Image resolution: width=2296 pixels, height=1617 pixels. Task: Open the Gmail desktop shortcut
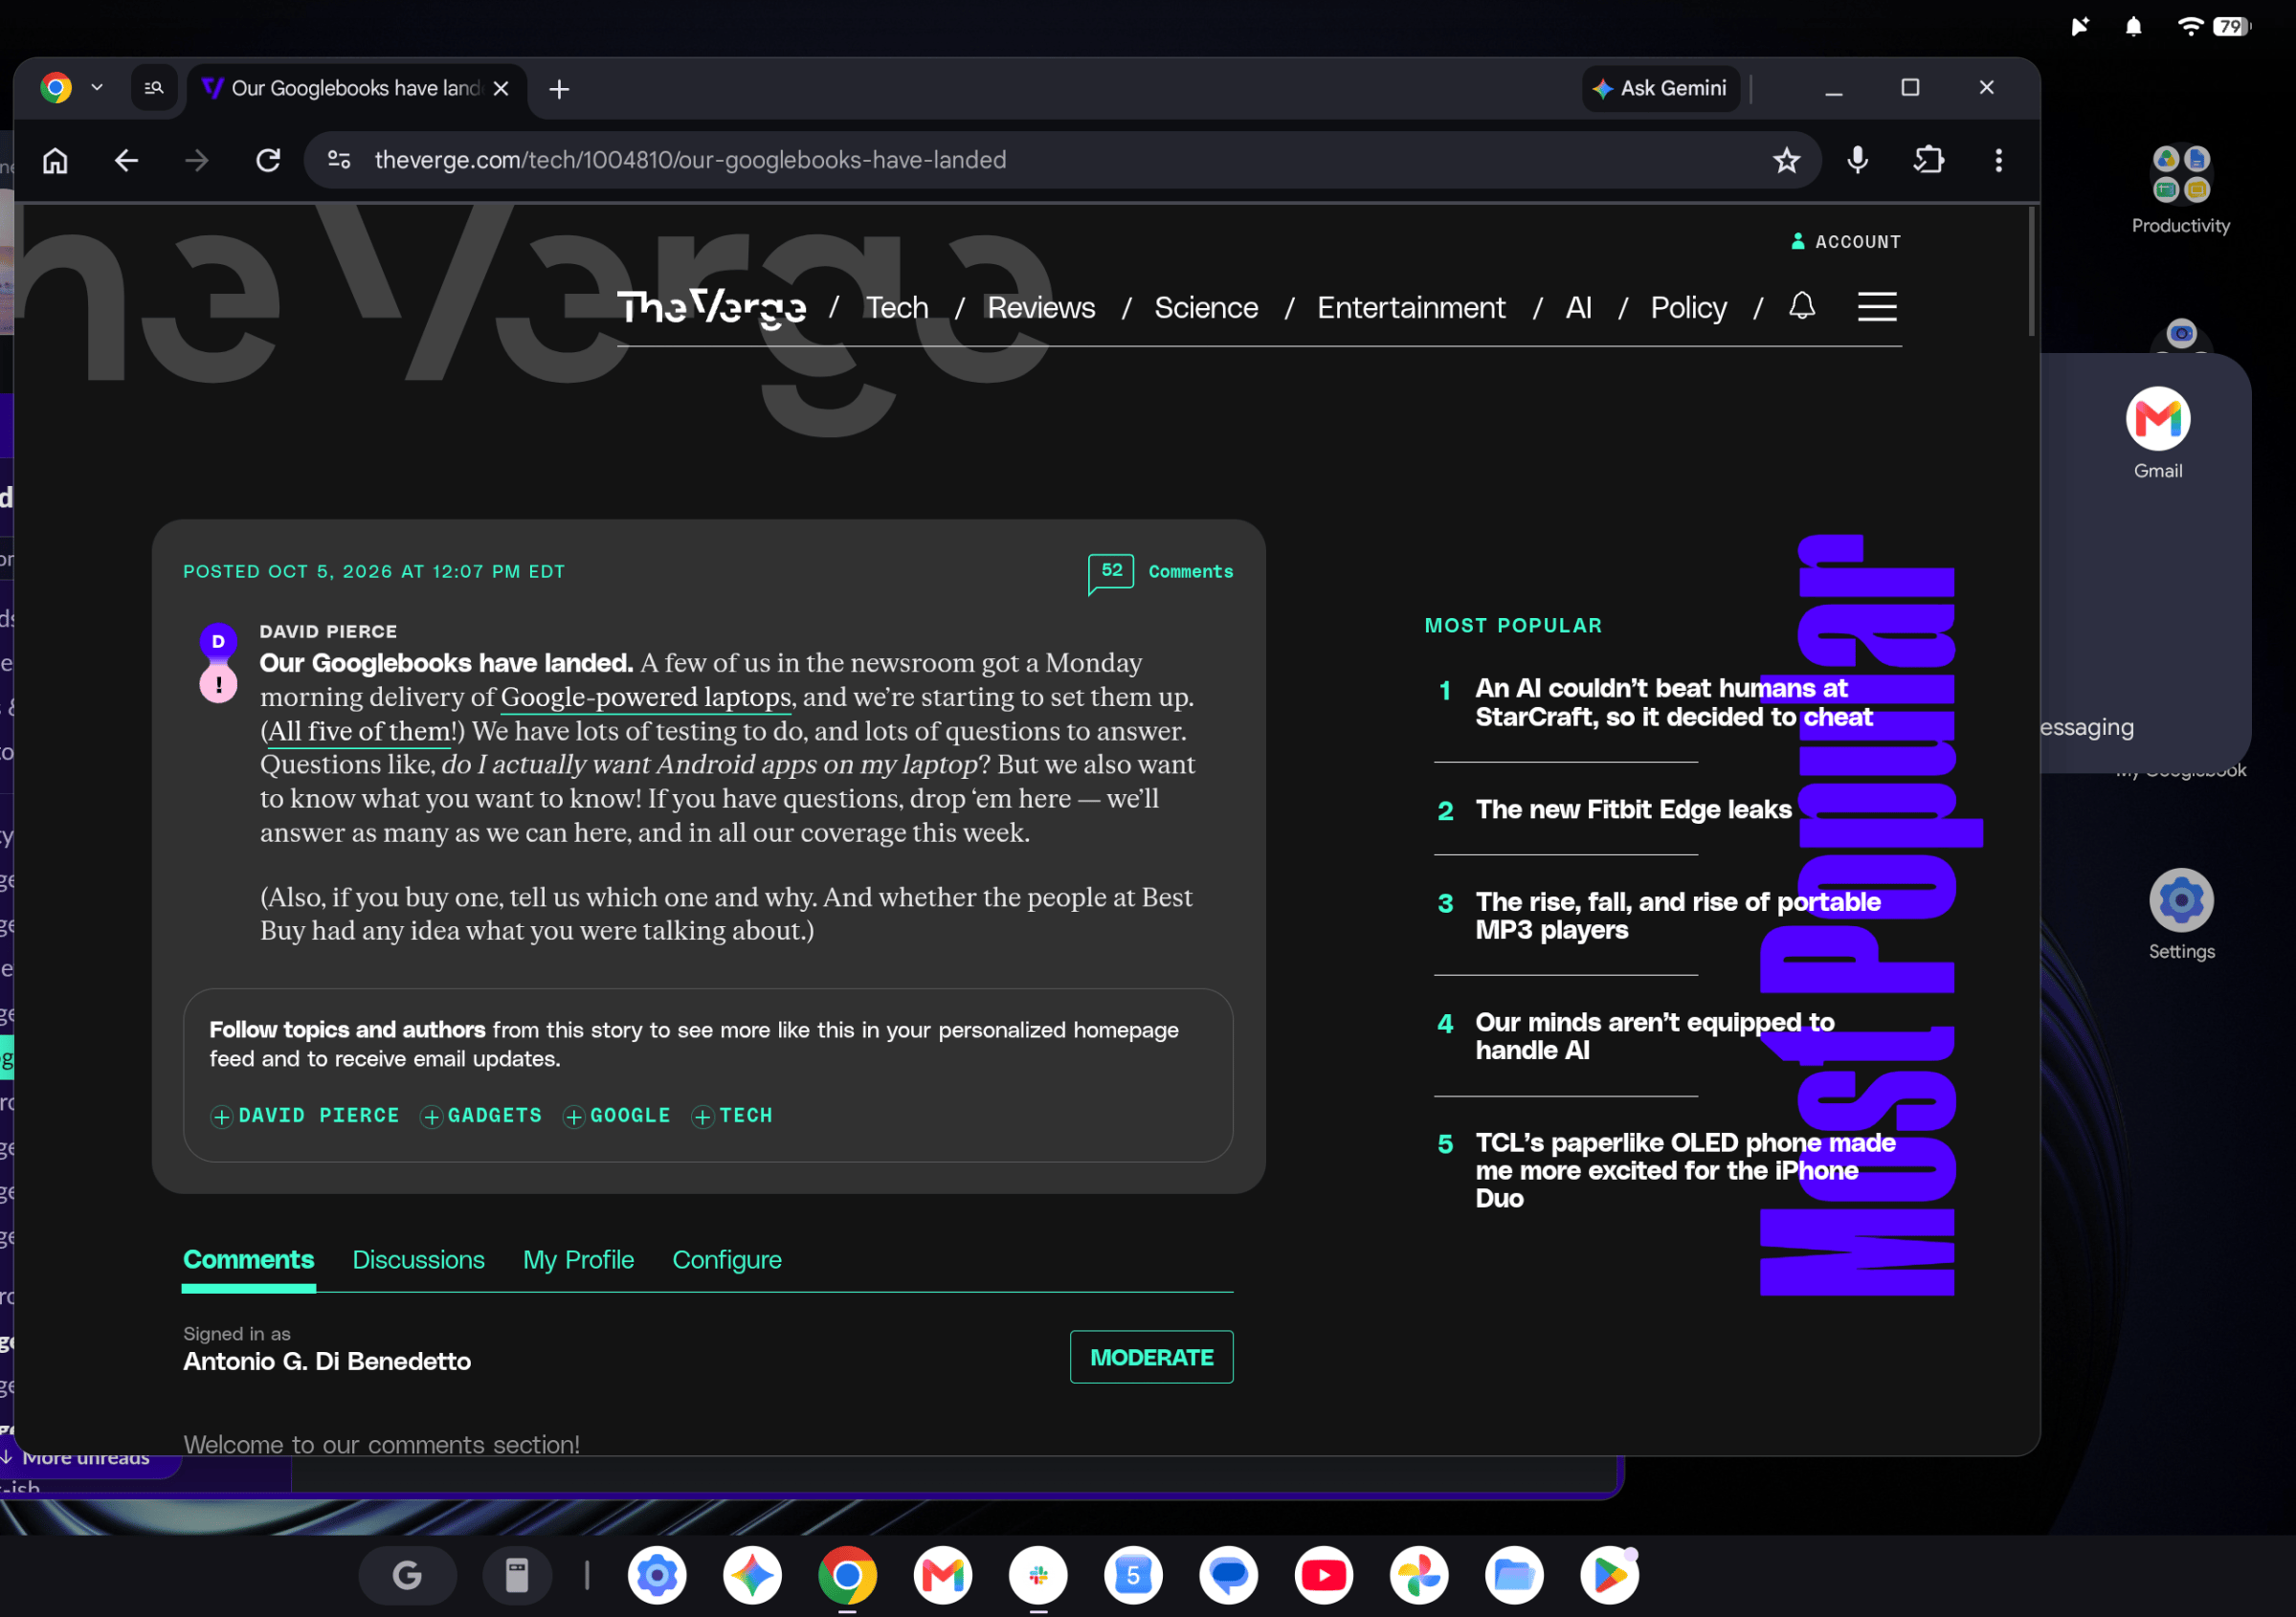[x=2157, y=433]
